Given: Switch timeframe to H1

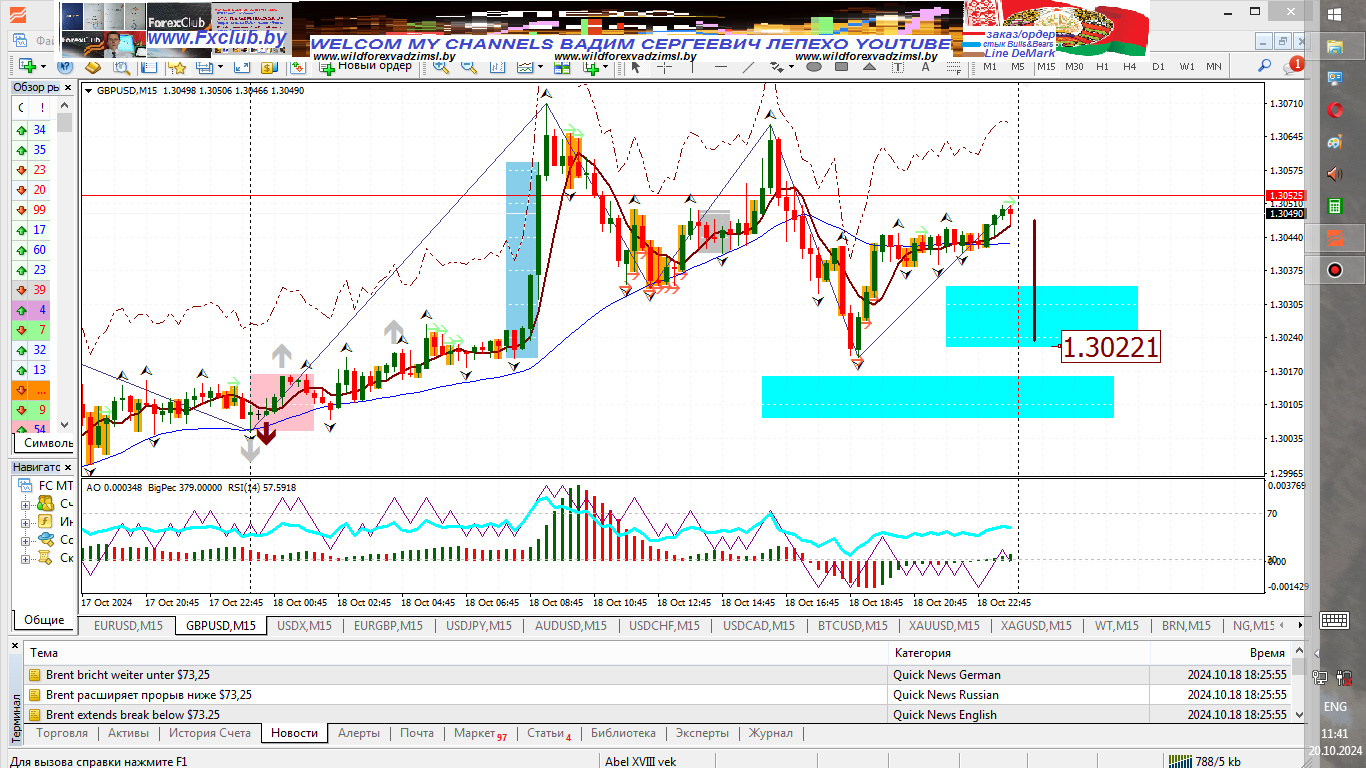Looking at the screenshot, I should 1102,66.
